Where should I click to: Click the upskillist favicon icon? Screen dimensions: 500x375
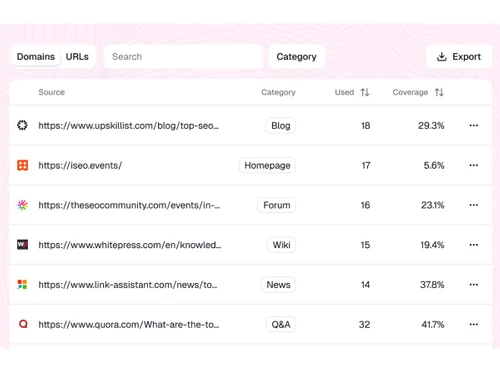[22, 125]
